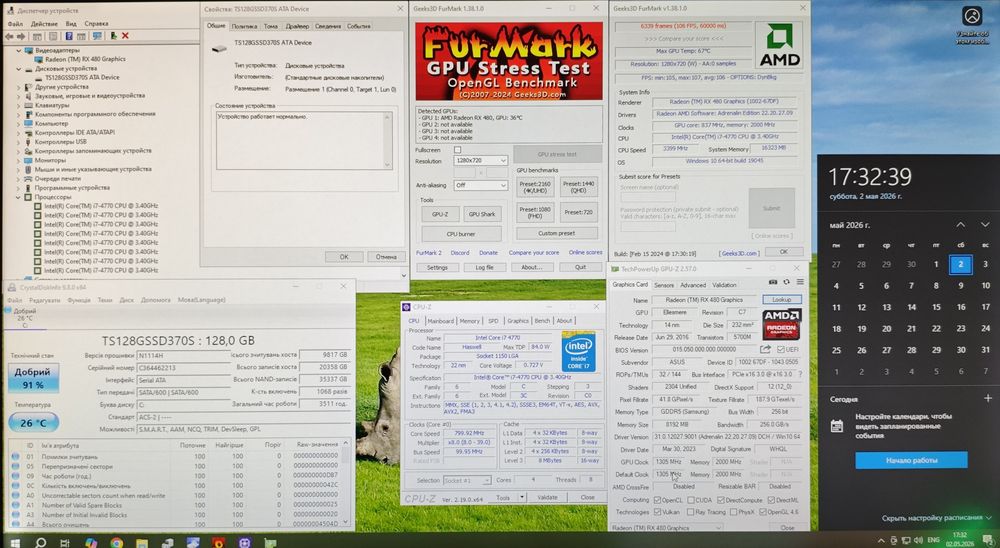This screenshot has width=1000, height=548.
Task: Go to next month with calendar down chevron
Action: point(985,225)
